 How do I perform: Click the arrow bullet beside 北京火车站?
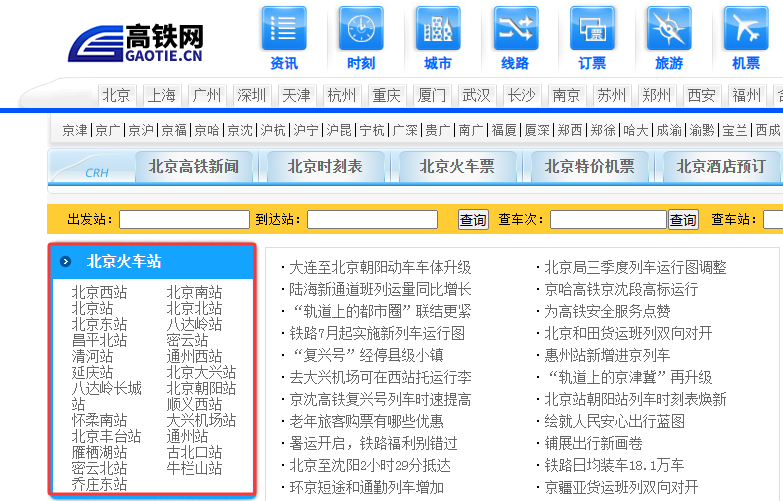(x=65, y=261)
